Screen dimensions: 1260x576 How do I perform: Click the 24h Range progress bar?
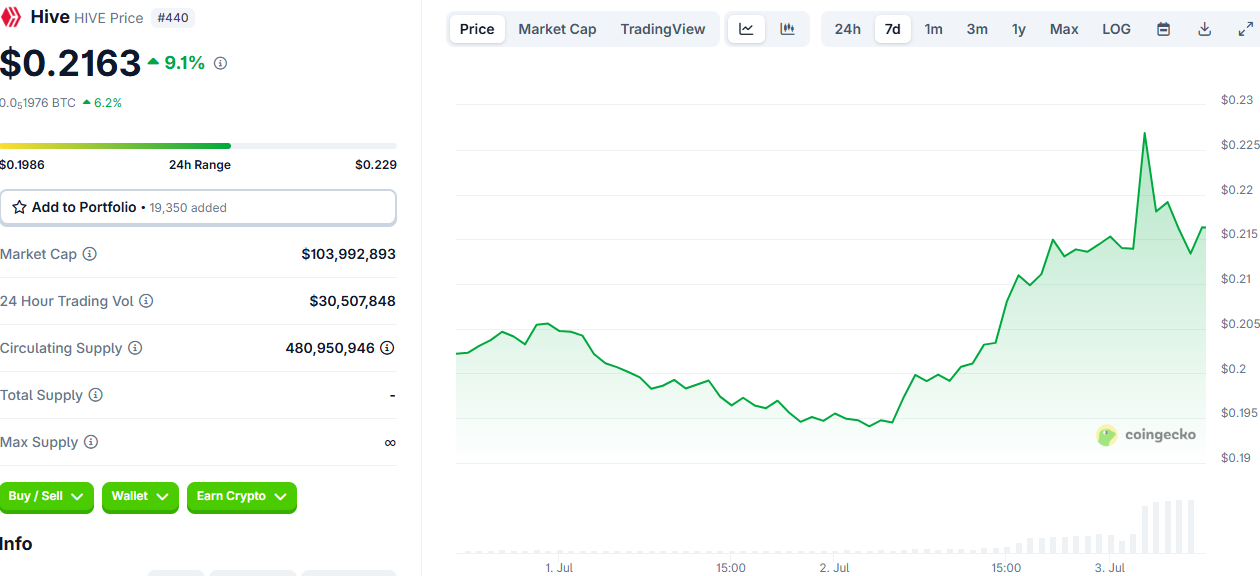point(198,146)
